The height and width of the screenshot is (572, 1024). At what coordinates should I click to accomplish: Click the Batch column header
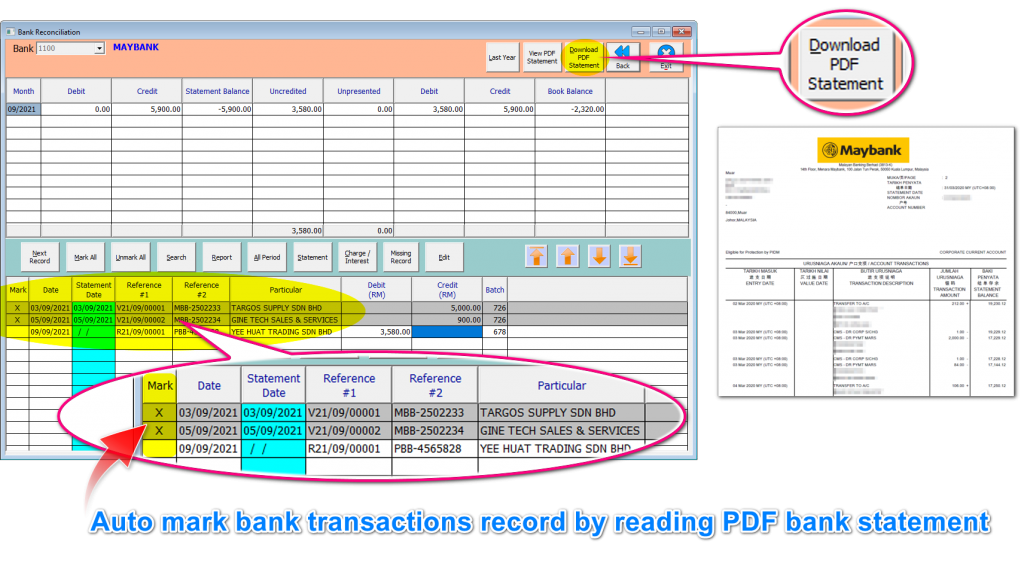pyautogui.click(x=494, y=290)
